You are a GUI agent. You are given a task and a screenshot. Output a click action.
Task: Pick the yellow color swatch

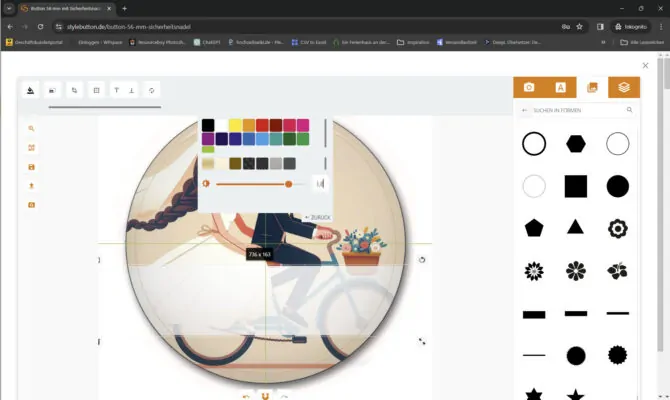[235, 125]
